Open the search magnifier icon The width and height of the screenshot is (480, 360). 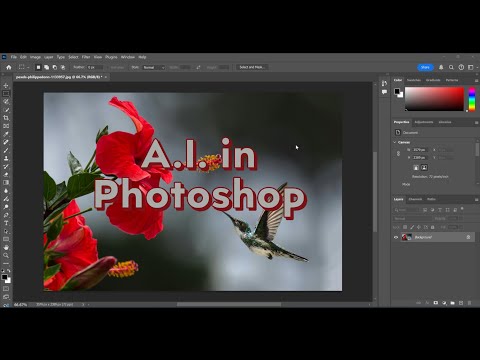pyautogui.click(x=451, y=67)
